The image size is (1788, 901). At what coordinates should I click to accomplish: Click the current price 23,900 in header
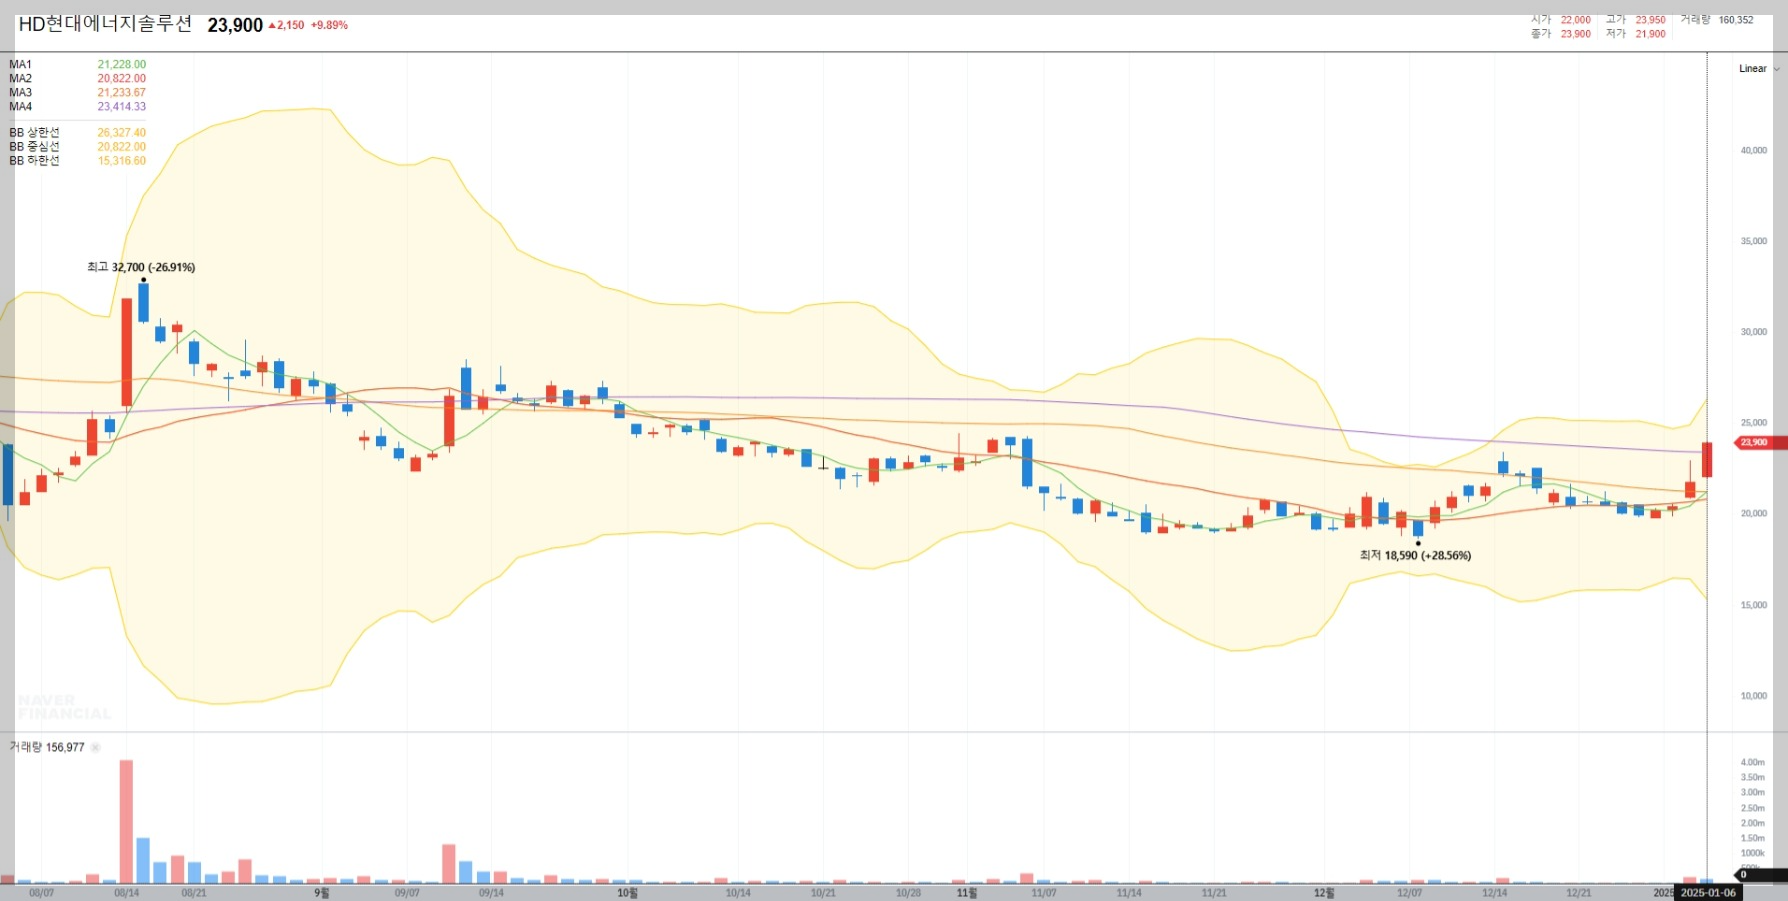[x=235, y=26]
